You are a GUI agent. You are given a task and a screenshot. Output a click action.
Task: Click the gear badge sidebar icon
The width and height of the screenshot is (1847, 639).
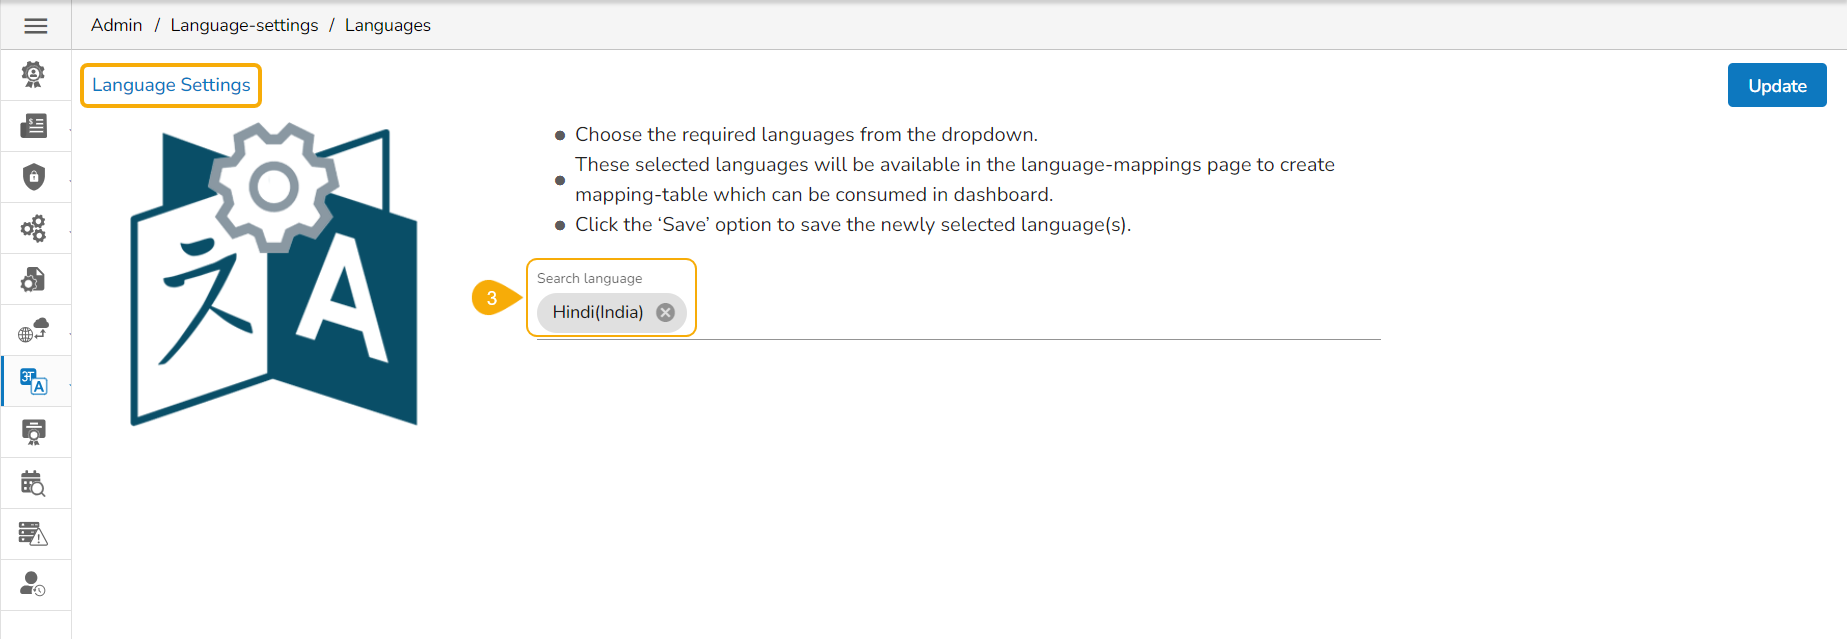tap(34, 74)
